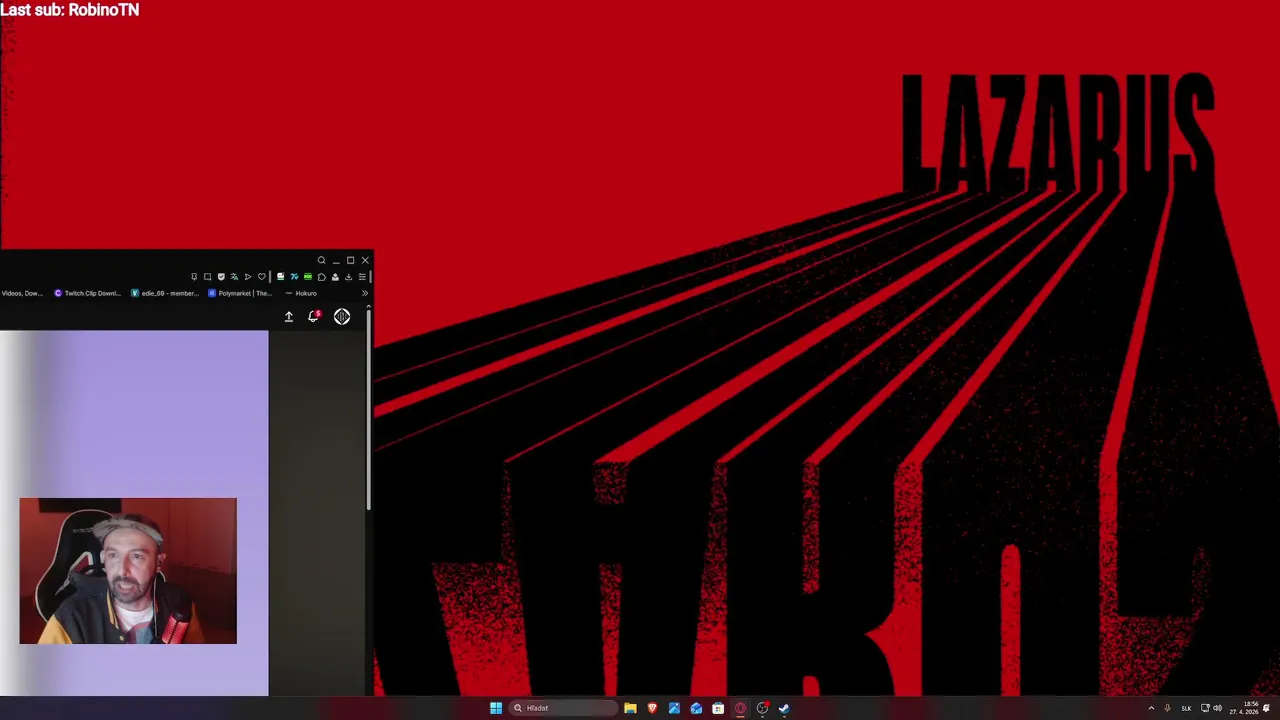Open the edie_69 member bookmark
Image resolution: width=1280 pixels, height=720 pixels.
165,293
